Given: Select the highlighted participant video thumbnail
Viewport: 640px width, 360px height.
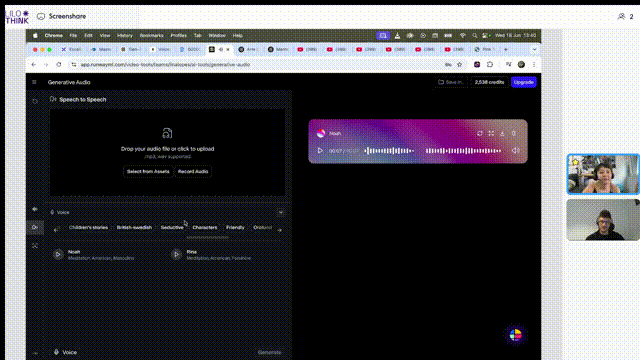Looking at the screenshot, I should [603, 174].
